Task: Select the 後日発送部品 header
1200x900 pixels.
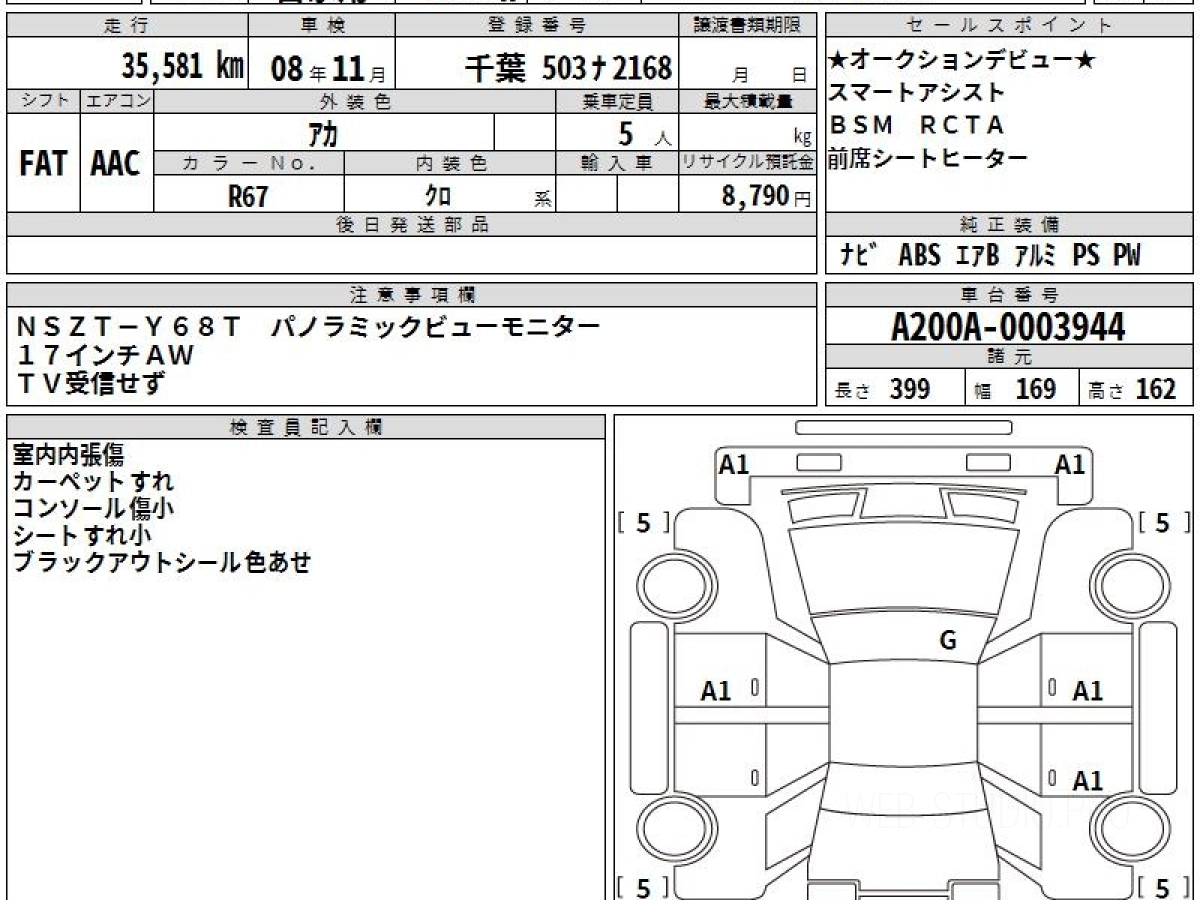Action: click(412, 225)
